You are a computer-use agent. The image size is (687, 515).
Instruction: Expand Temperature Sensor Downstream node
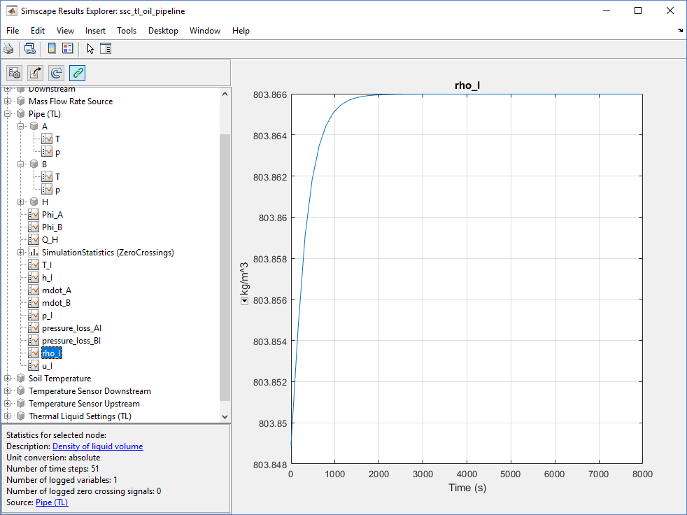click(x=7, y=391)
